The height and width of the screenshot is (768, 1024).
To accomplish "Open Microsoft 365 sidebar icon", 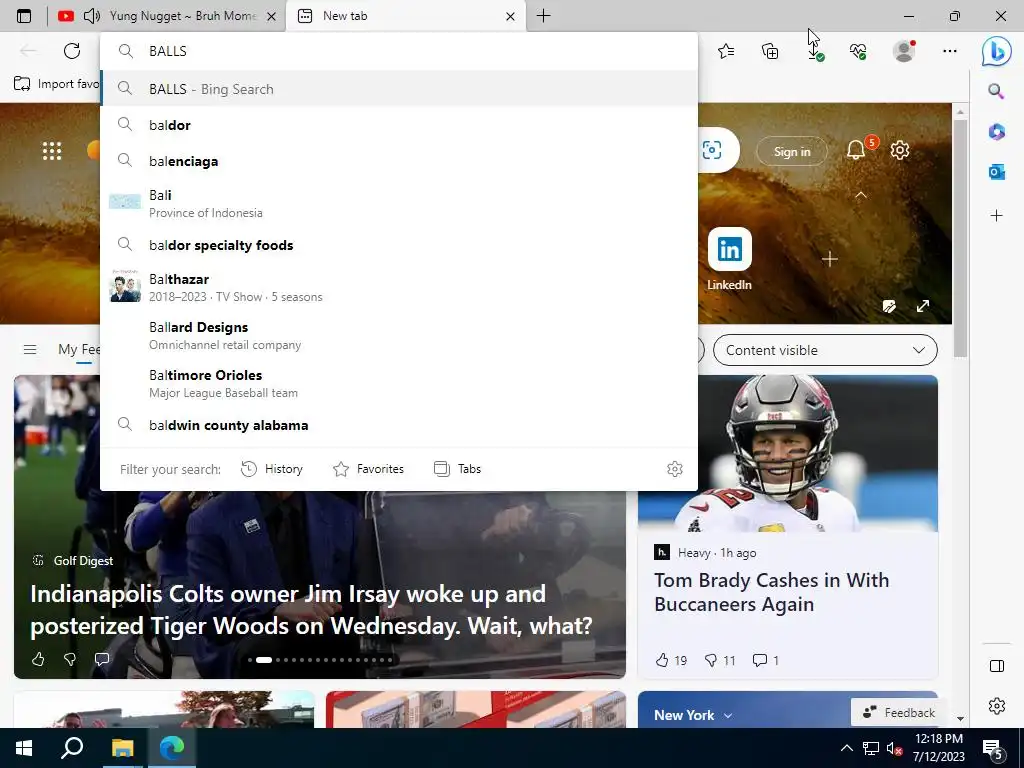I will 997,132.
